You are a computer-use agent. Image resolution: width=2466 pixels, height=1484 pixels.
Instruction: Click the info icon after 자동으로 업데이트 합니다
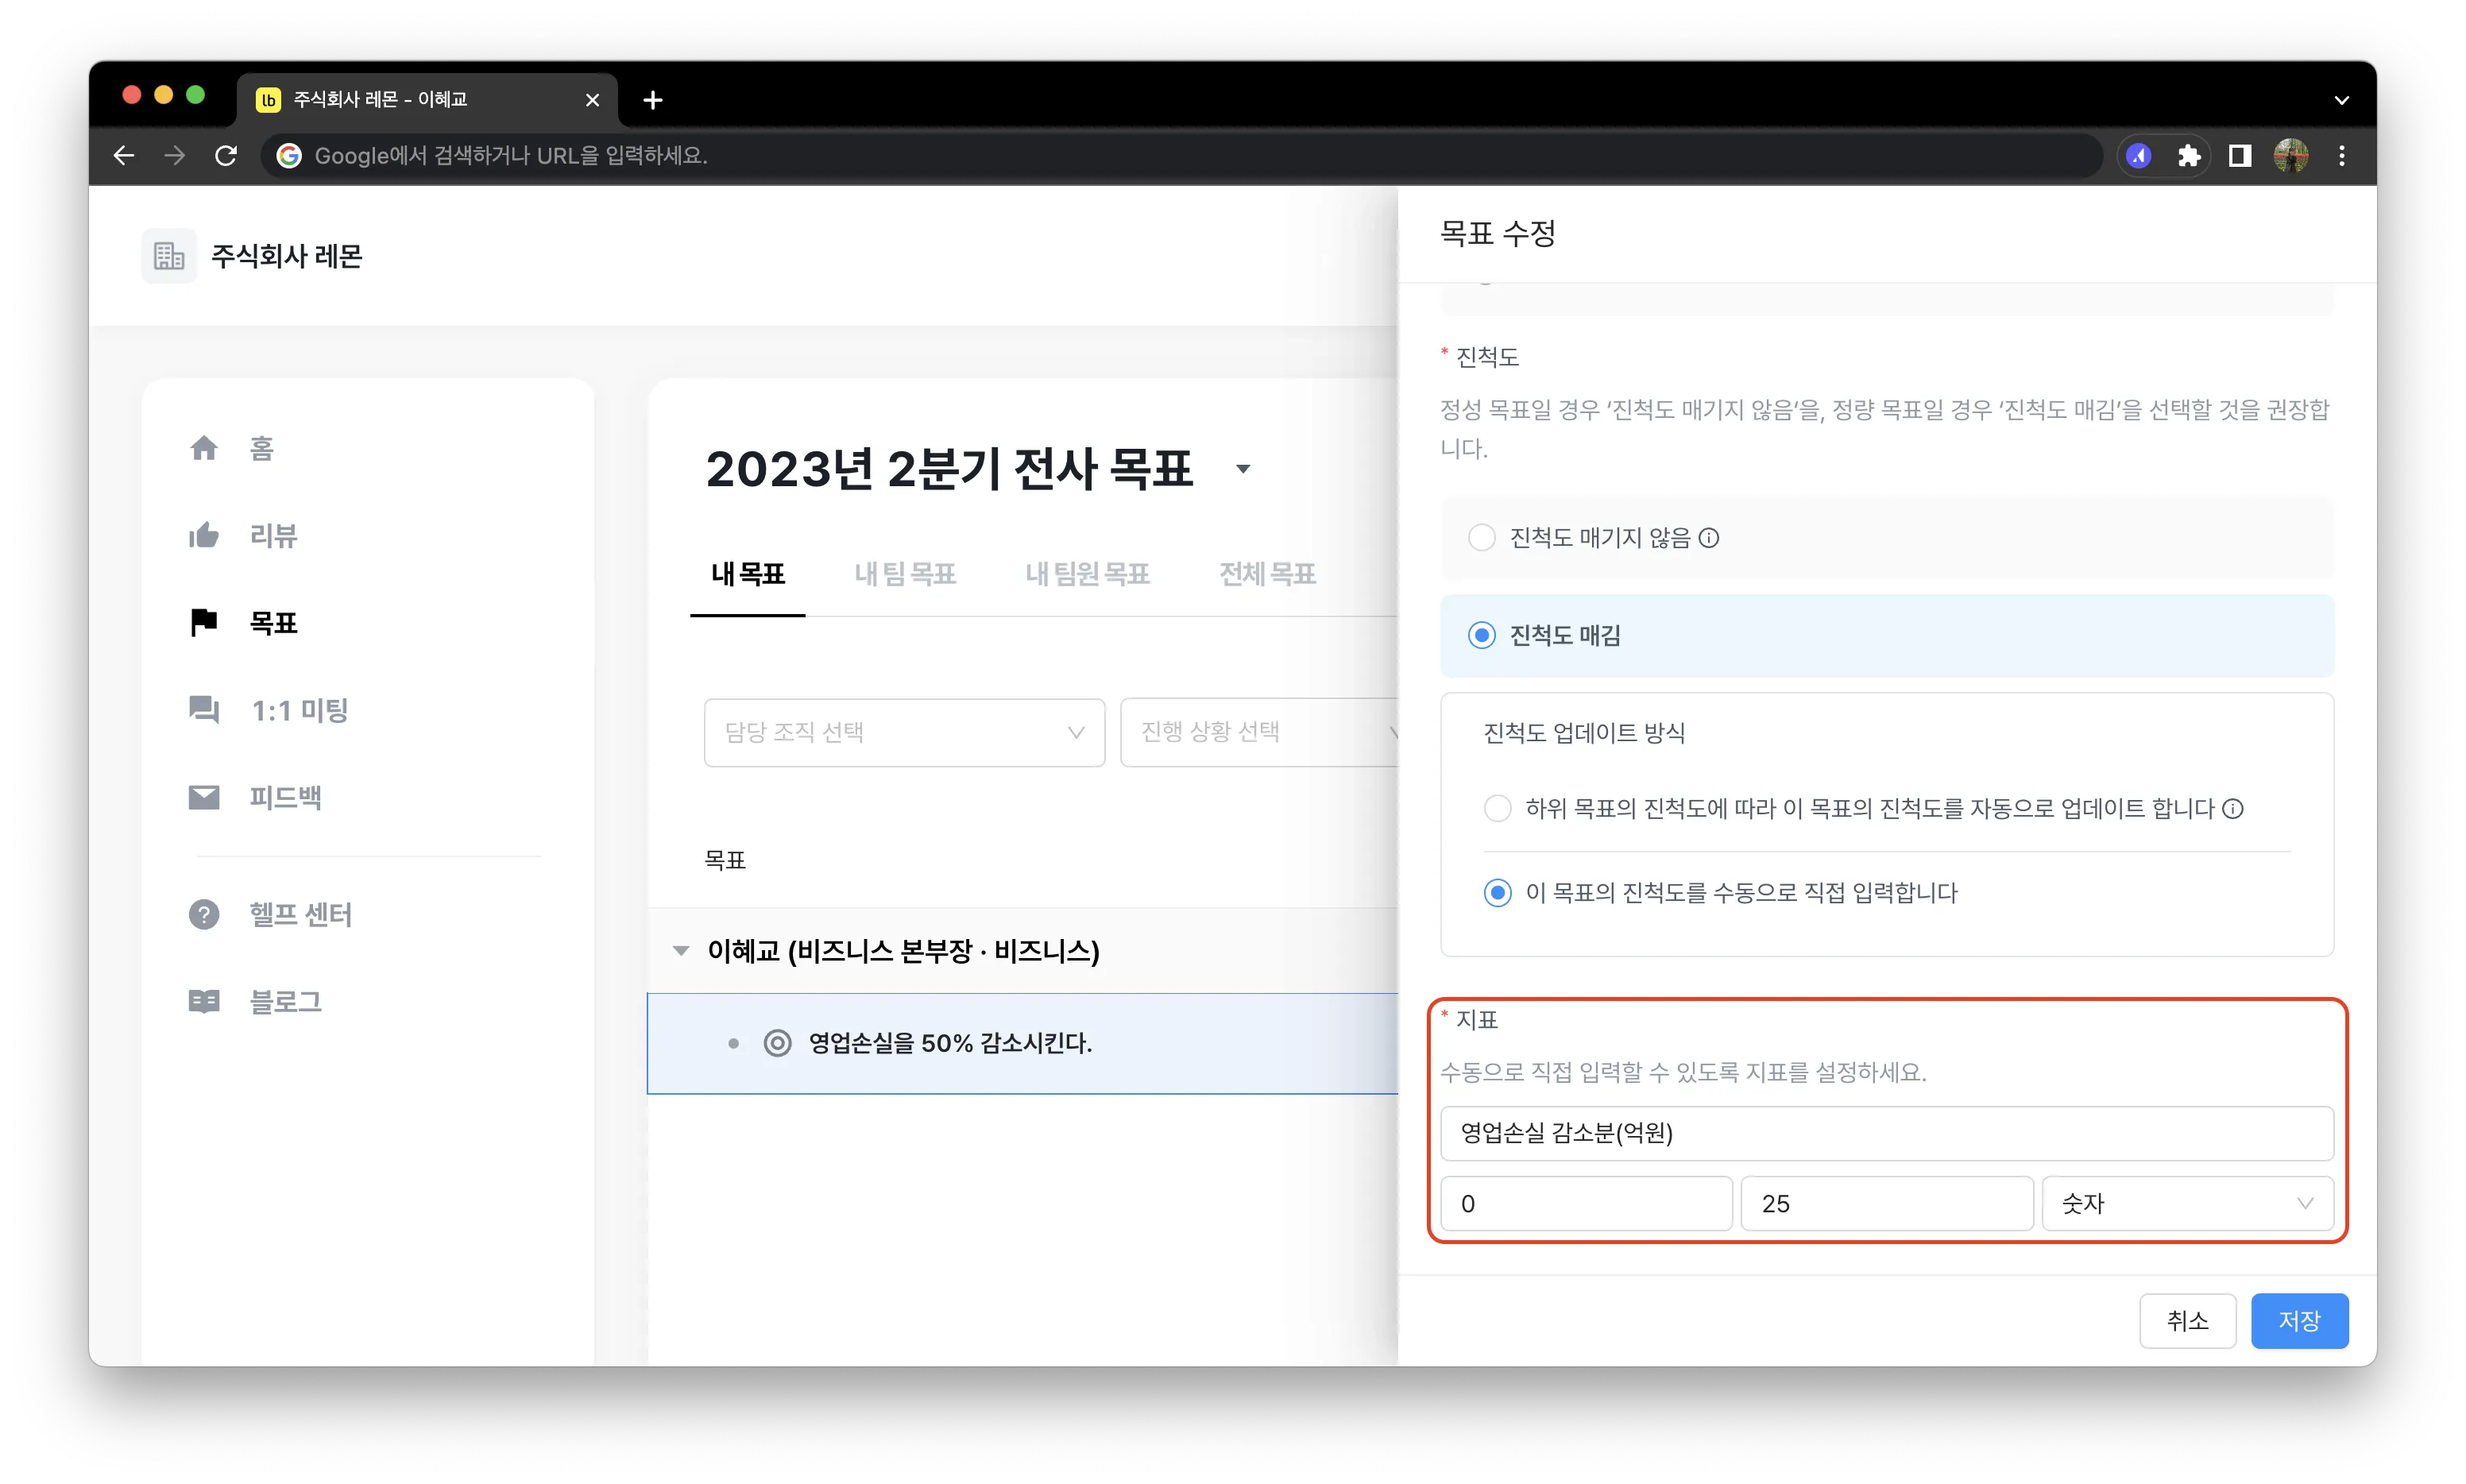[2233, 808]
